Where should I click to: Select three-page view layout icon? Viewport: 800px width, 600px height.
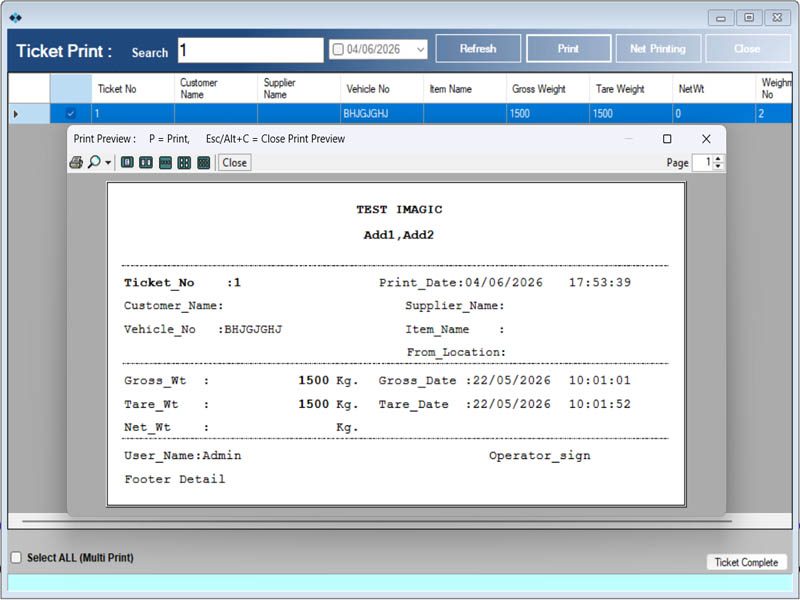(165, 163)
